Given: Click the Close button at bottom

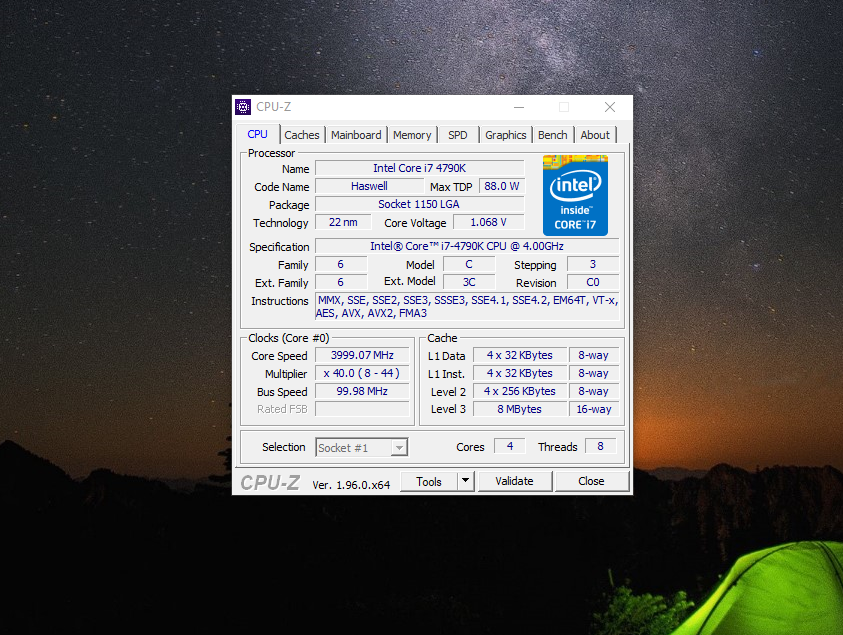Looking at the screenshot, I should coord(591,481).
